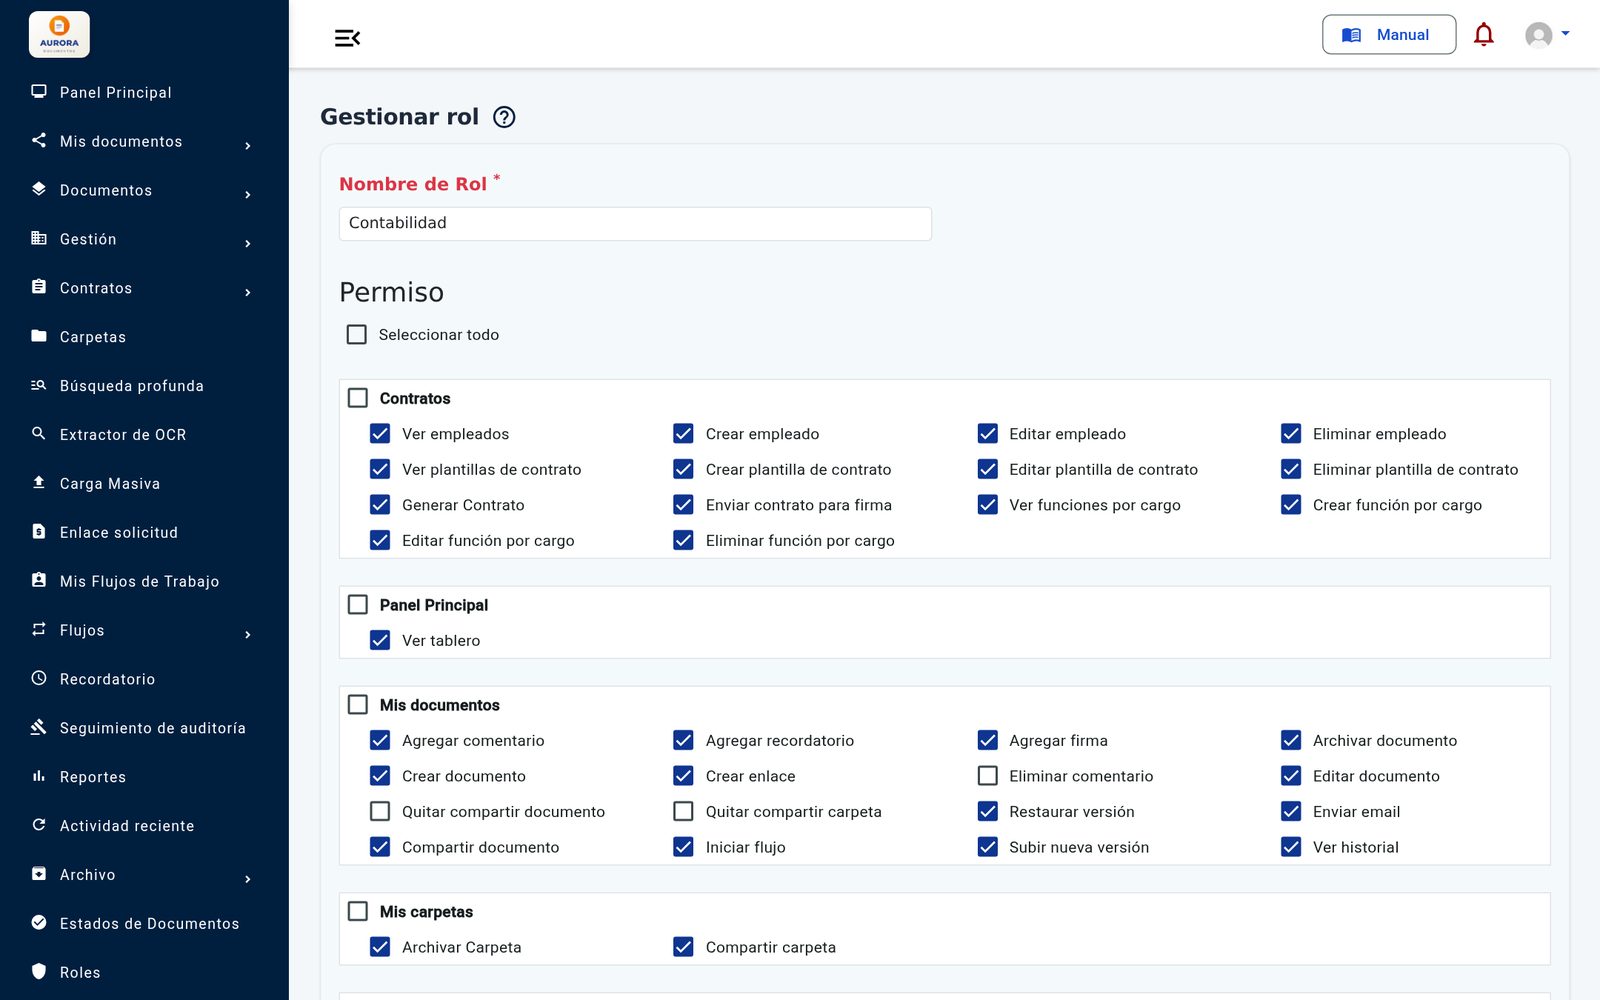Uncheck Ver tablero permission
The width and height of the screenshot is (1600, 1000).
click(380, 640)
